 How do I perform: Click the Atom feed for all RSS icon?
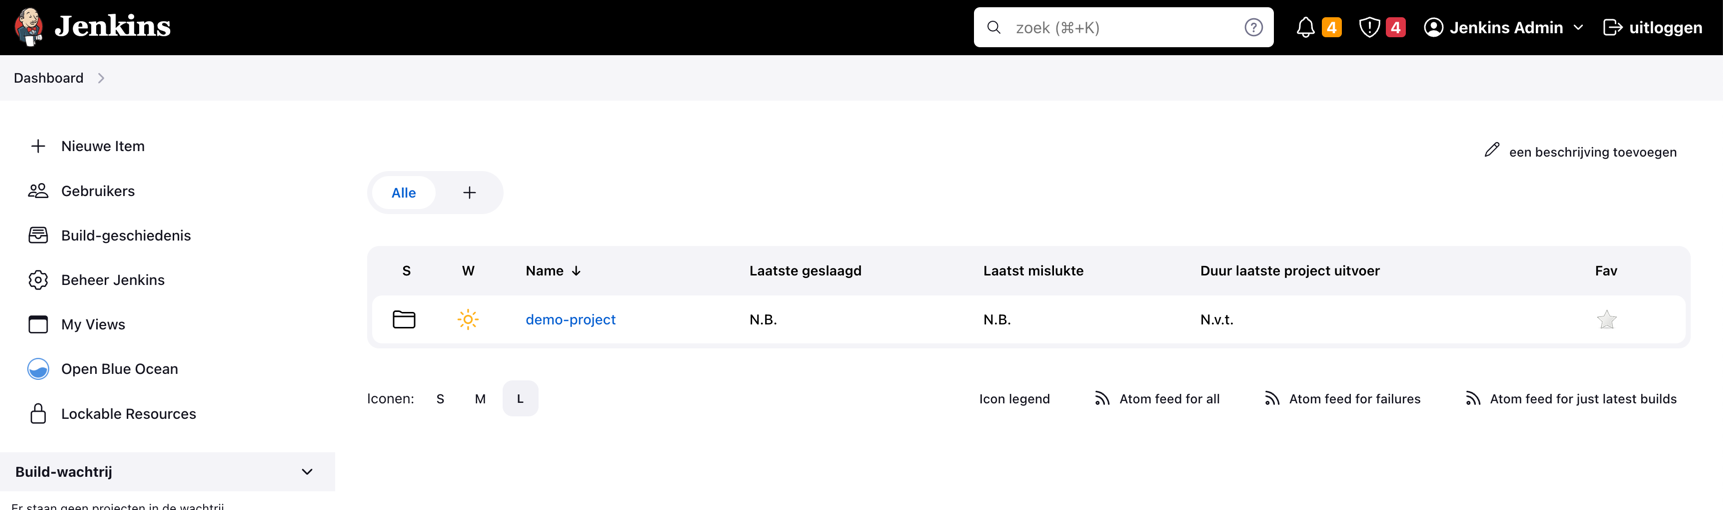(1102, 398)
